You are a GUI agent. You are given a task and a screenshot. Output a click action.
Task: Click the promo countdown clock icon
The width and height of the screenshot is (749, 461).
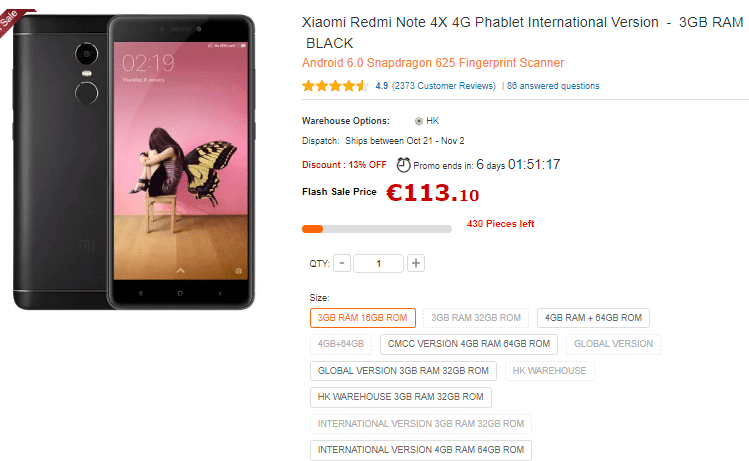coord(404,165)
